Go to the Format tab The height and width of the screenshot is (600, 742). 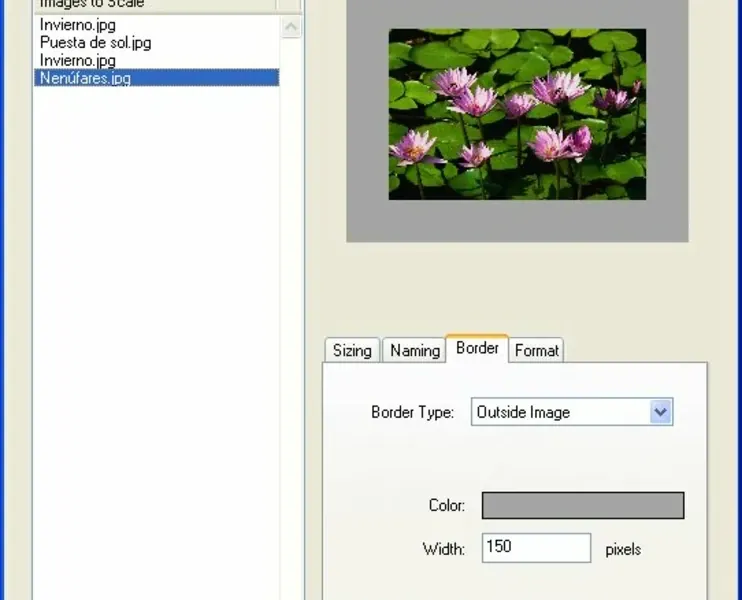tap(536, 351)
